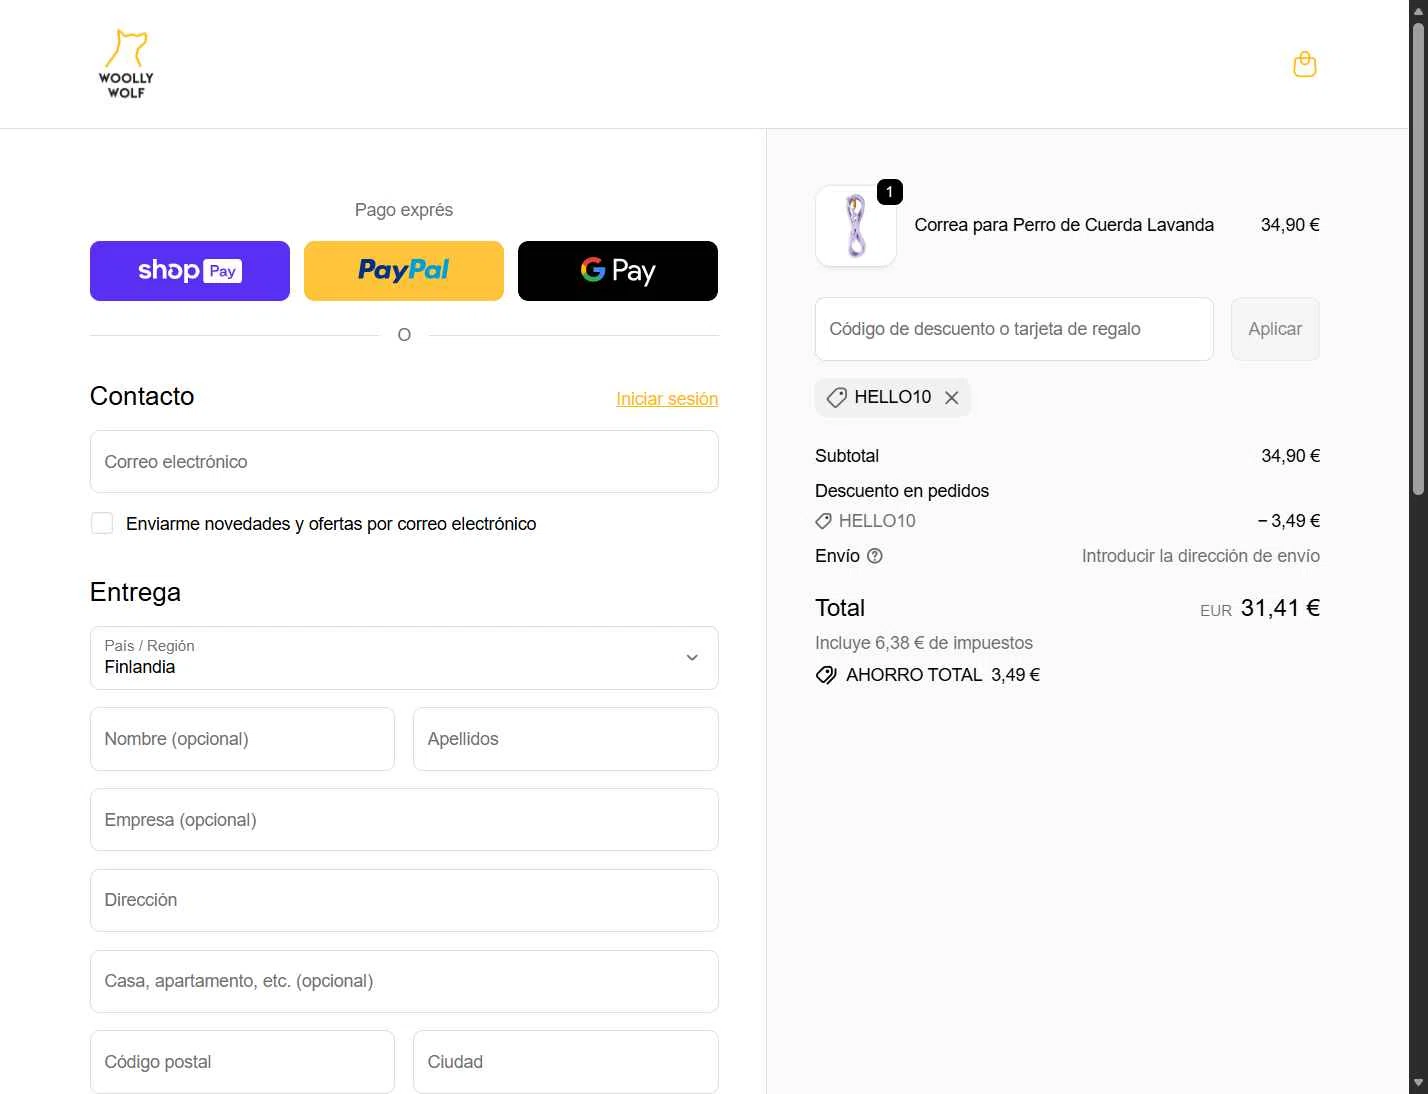
Task: Focus the Casa, apartamento field
Action: tap(404, 981)
